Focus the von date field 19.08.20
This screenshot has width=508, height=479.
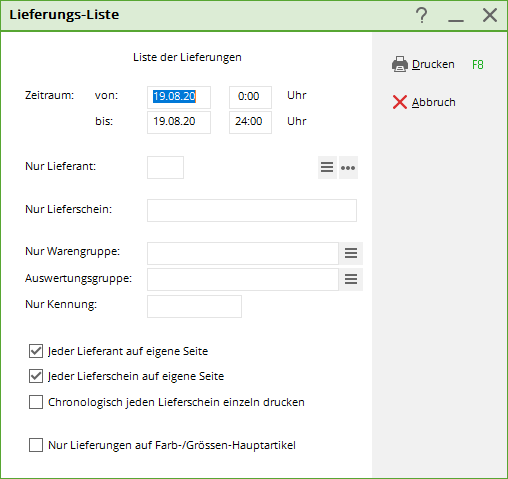click(x=179, y=97)
